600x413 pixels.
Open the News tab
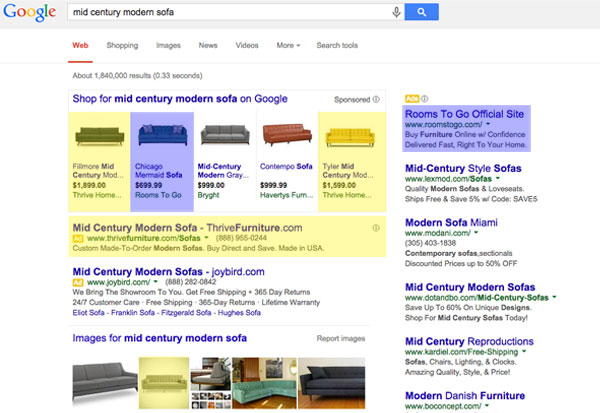pos(208,45)
